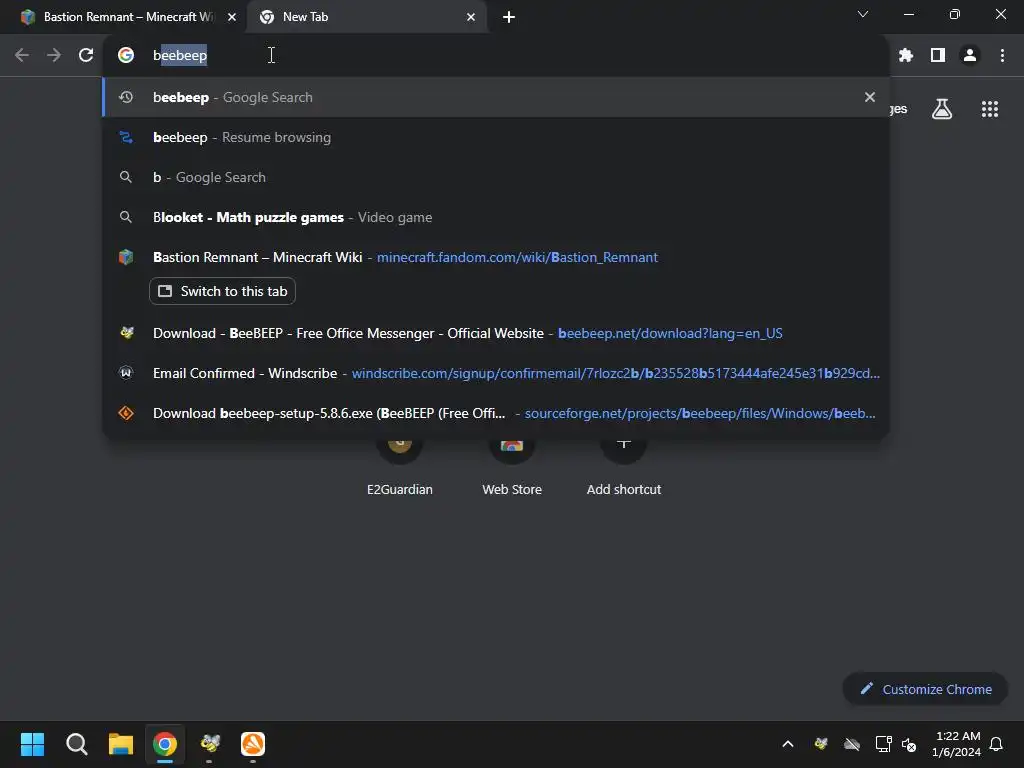The width and height of the screenshot is (1024, 768).
Task: Open the Search Labs flask icon
Action: pyautogui.click(x=942, y=109)
